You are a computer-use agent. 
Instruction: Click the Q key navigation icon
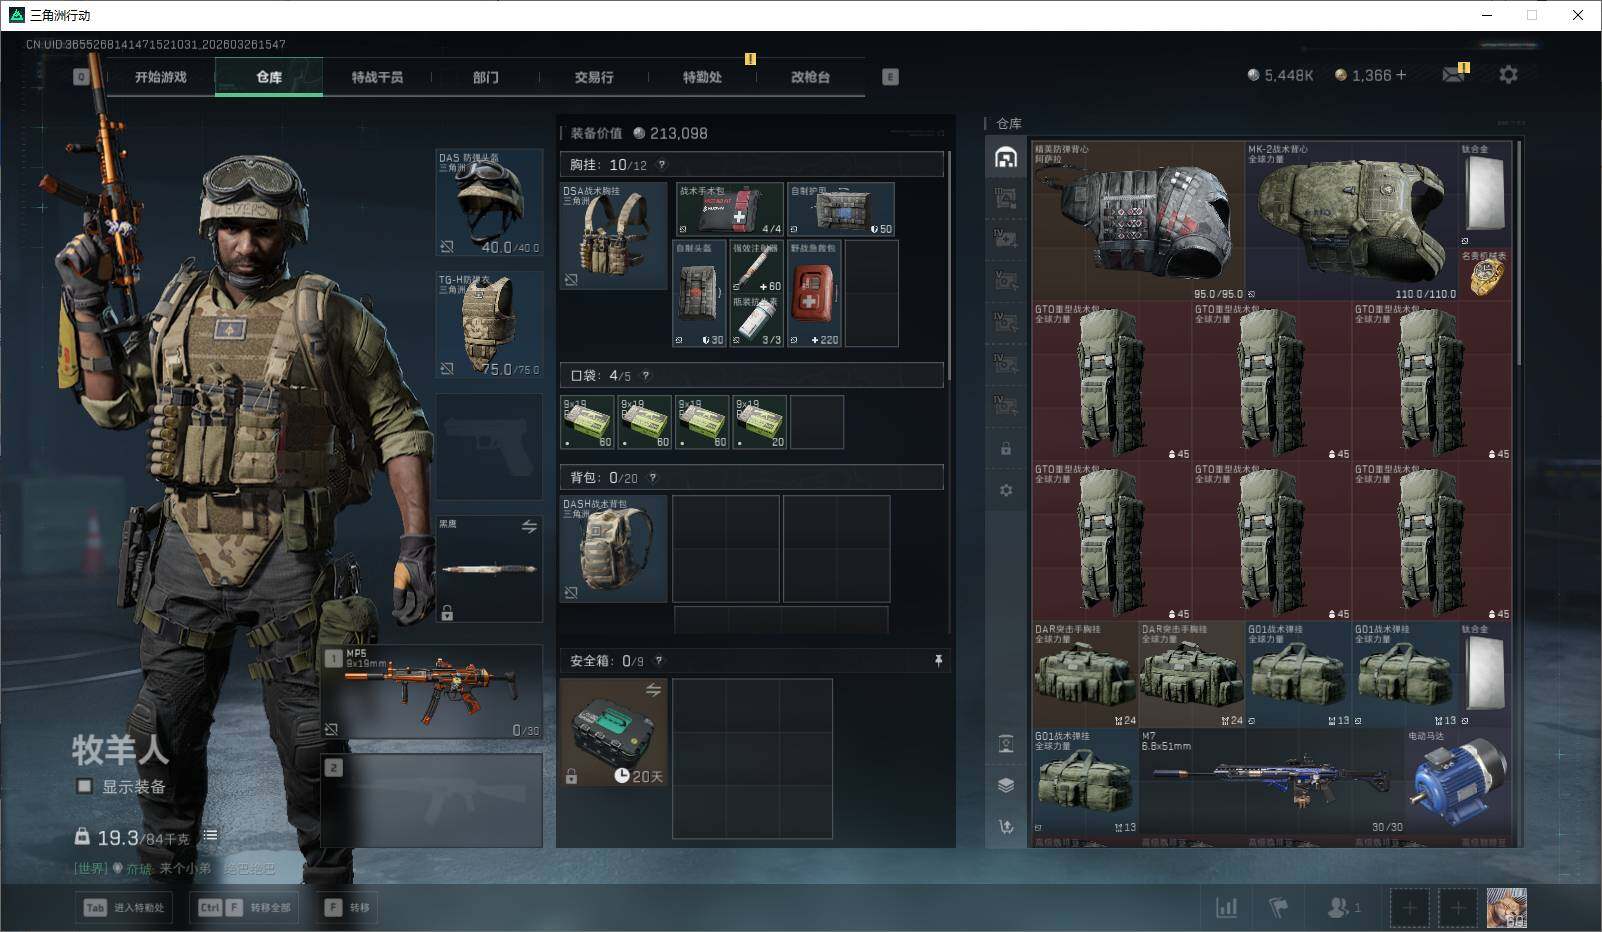pyautogui.click(x=81, y=77)
